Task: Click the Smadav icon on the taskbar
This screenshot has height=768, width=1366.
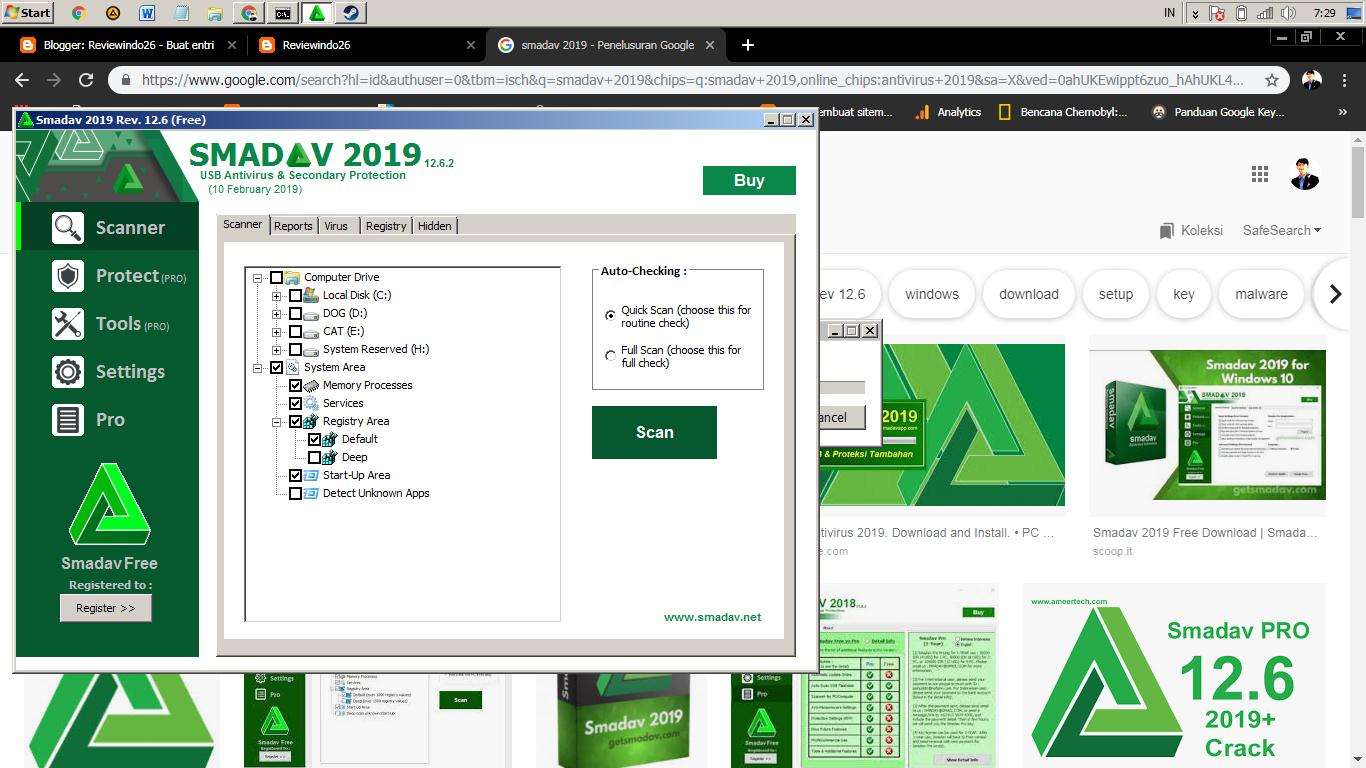Action: (x=316, y=13)
